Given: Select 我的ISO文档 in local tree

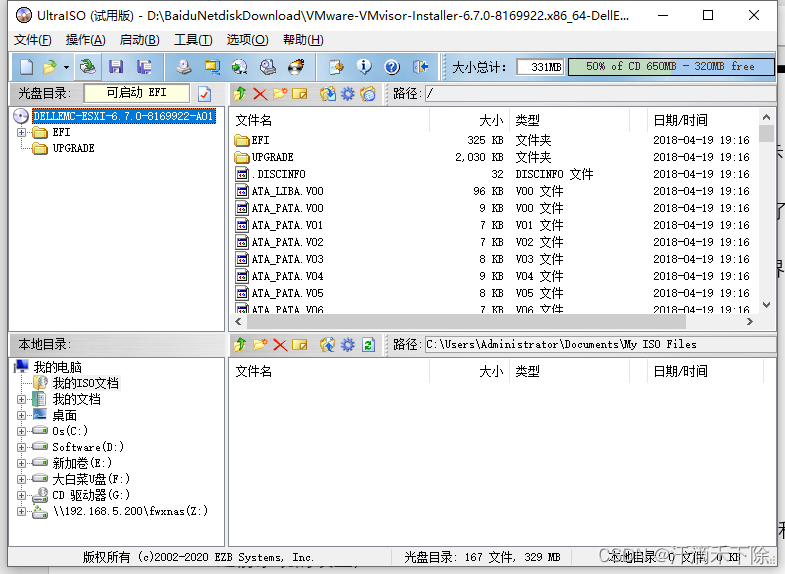Looking at the screenshot, I should [86, 383].
